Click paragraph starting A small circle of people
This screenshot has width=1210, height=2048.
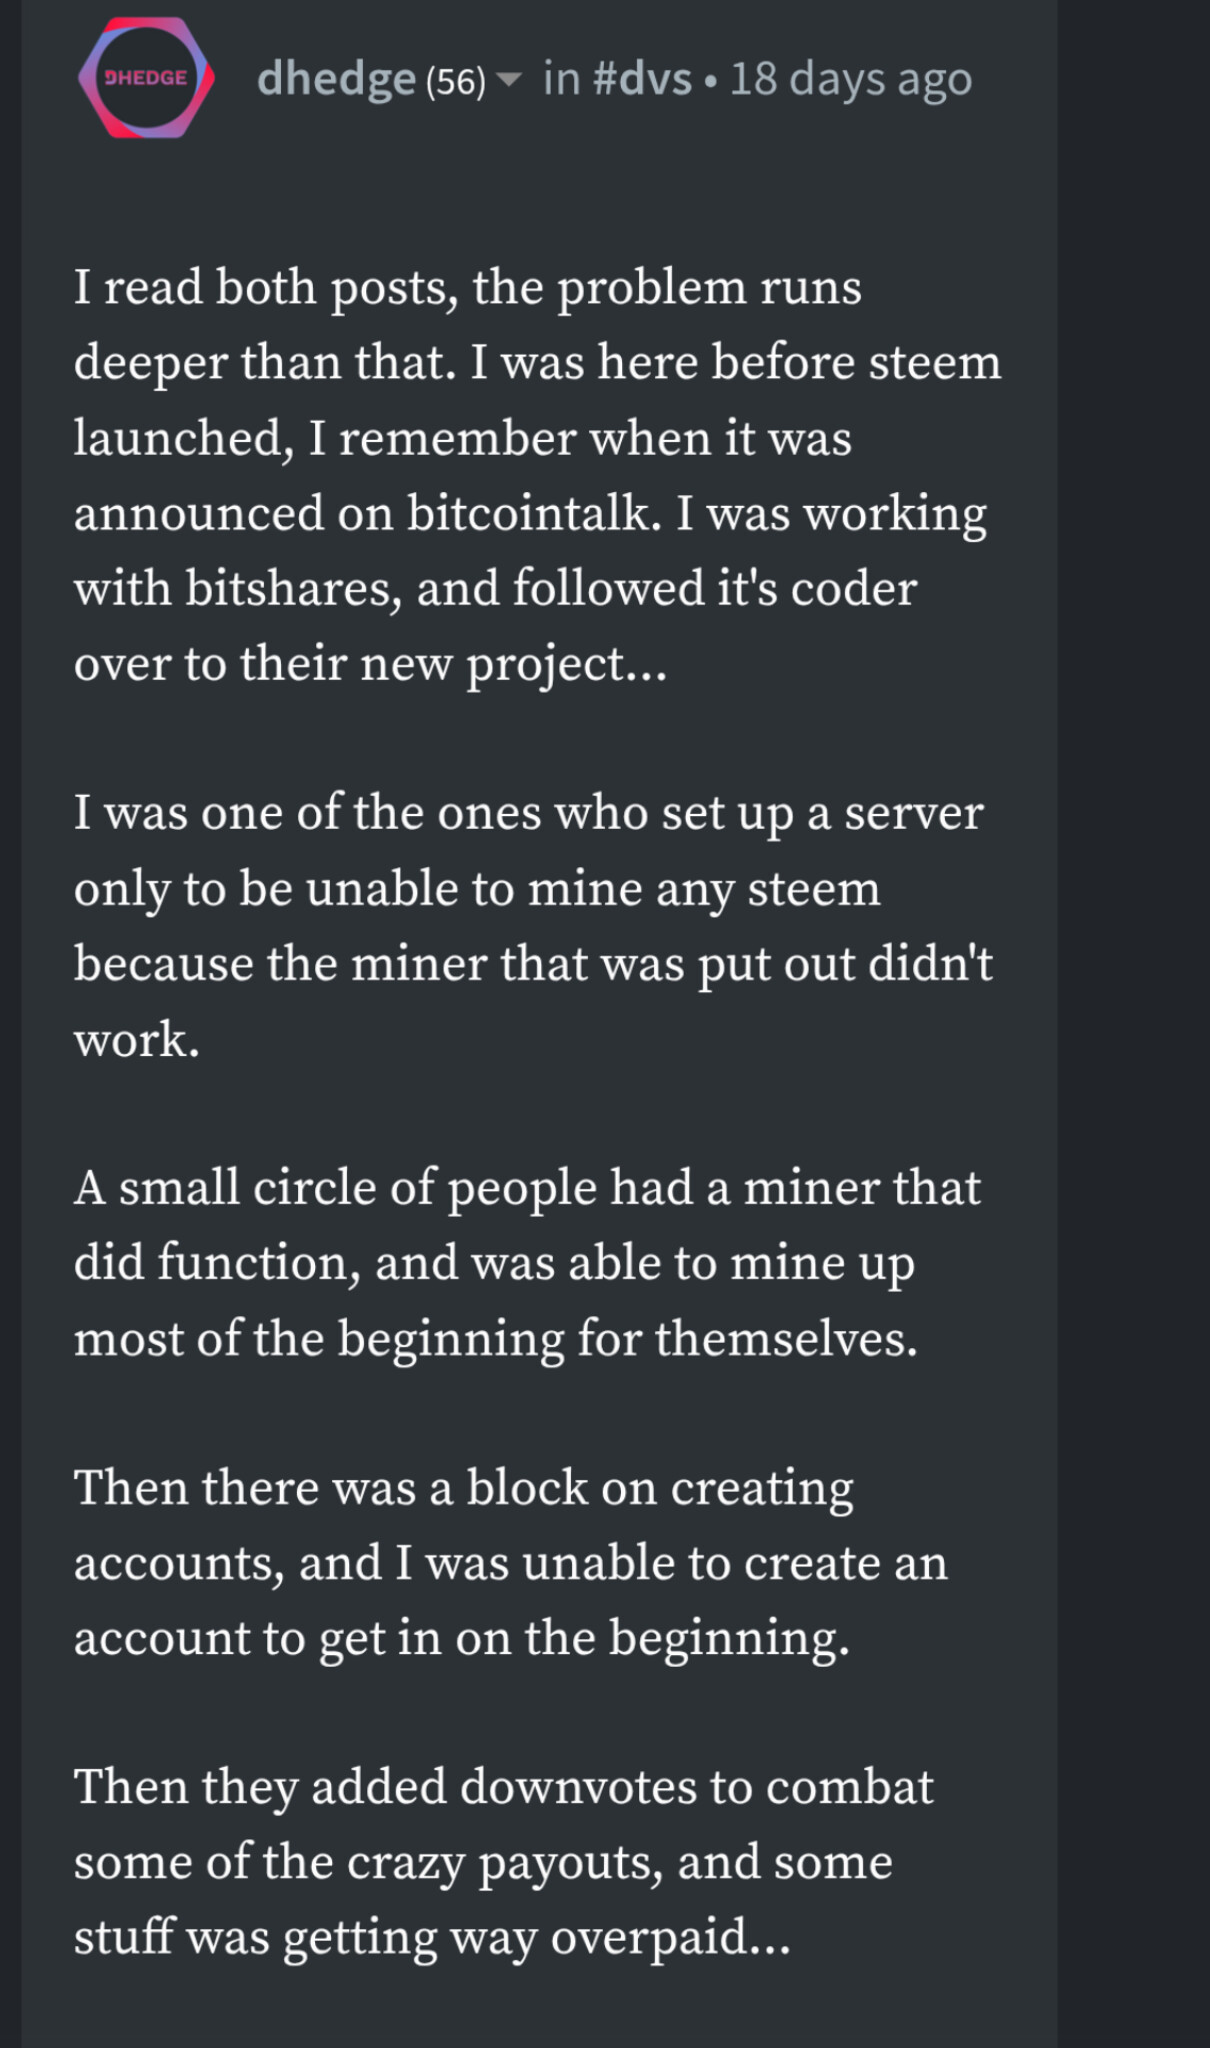coord(527,1263)
